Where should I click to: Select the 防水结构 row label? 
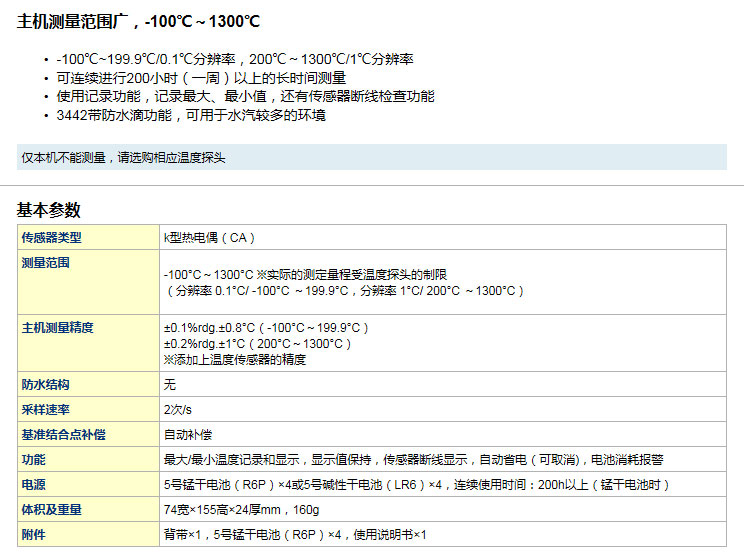tap(46, 385)
